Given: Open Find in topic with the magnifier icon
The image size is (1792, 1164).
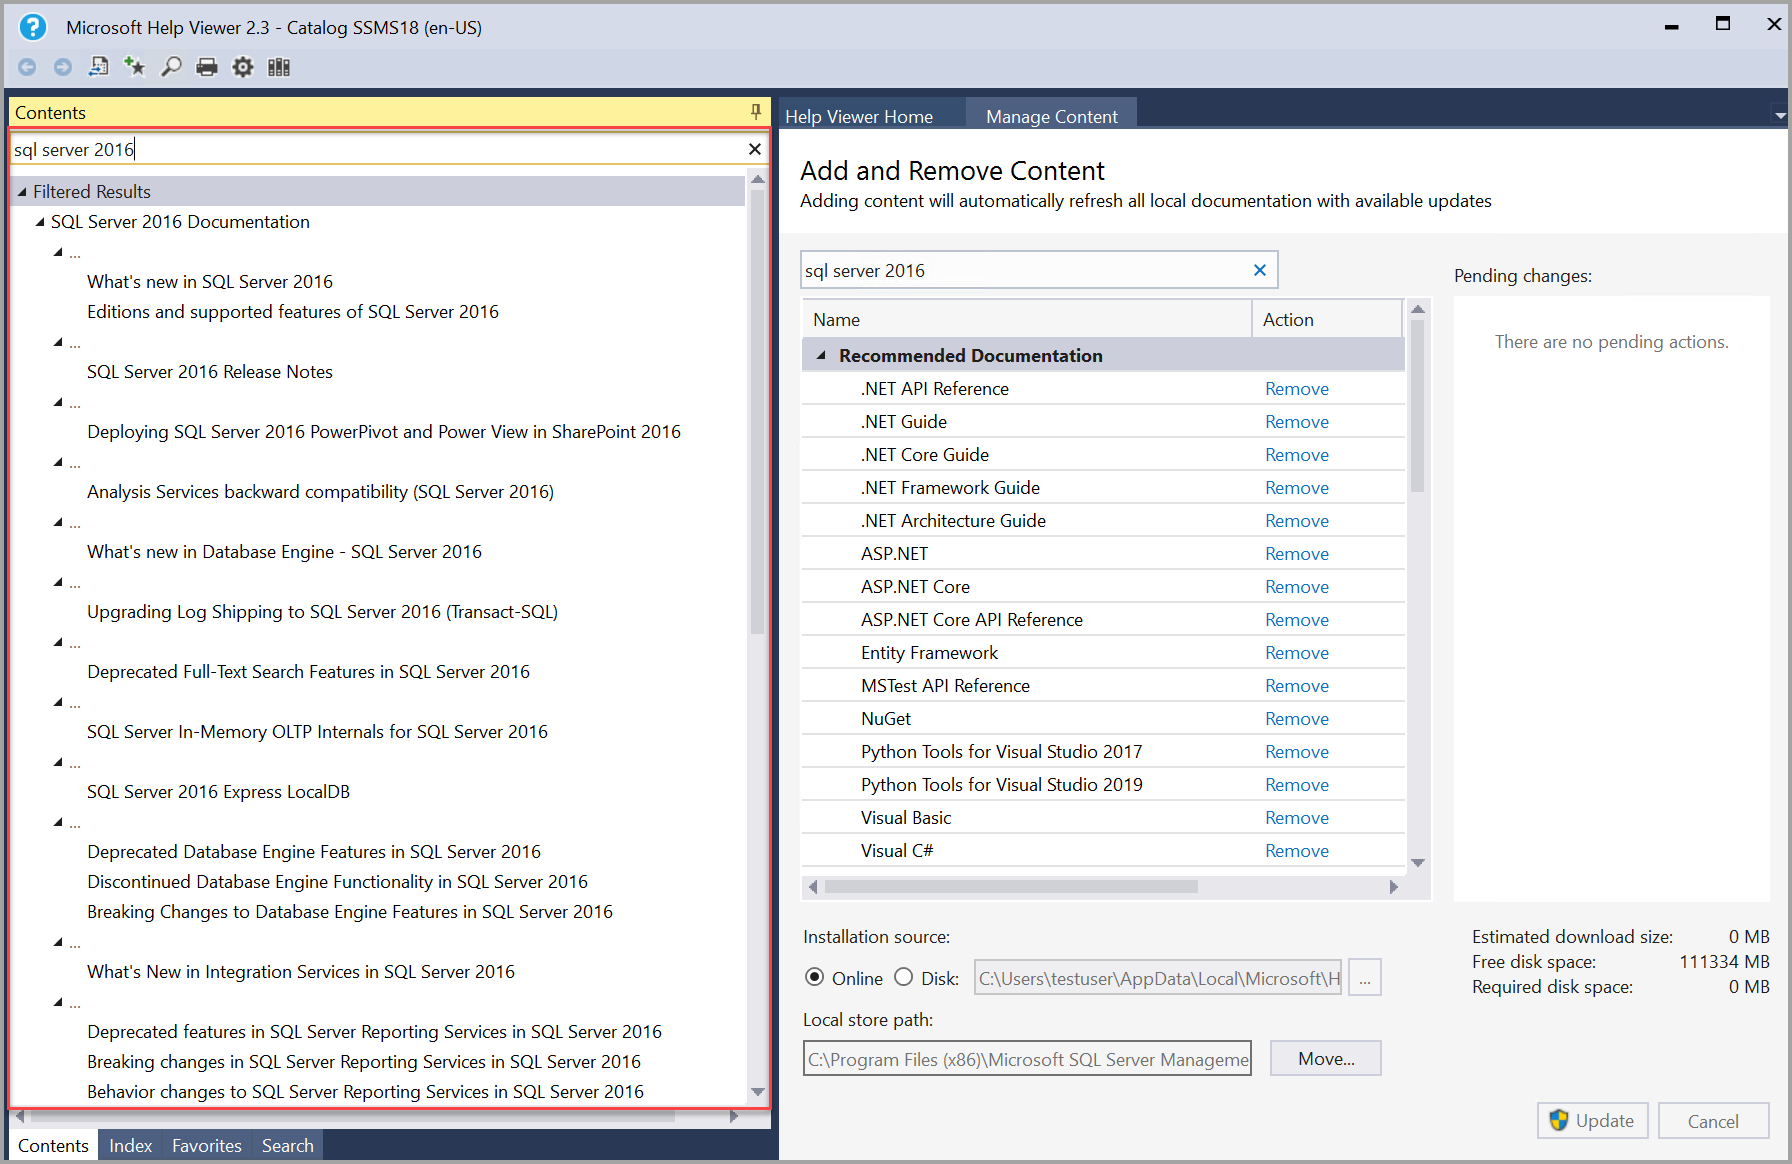Looking at the screenshot, I should click(x=171, y=66).
